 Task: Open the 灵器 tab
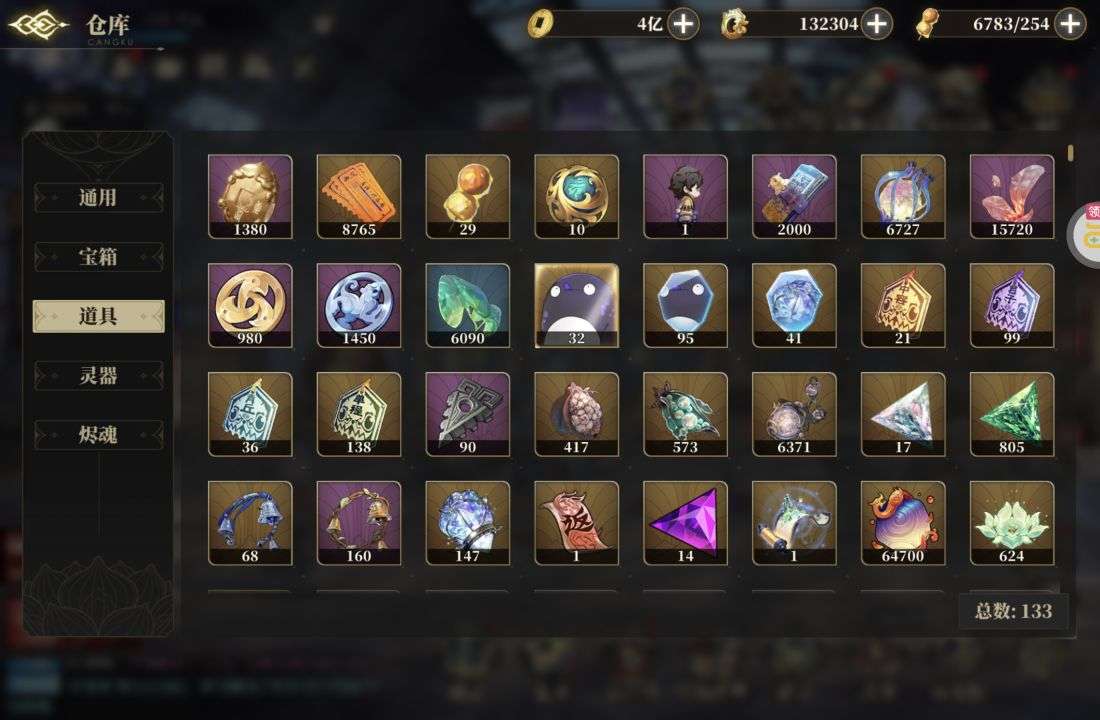[x=98, y=375]
